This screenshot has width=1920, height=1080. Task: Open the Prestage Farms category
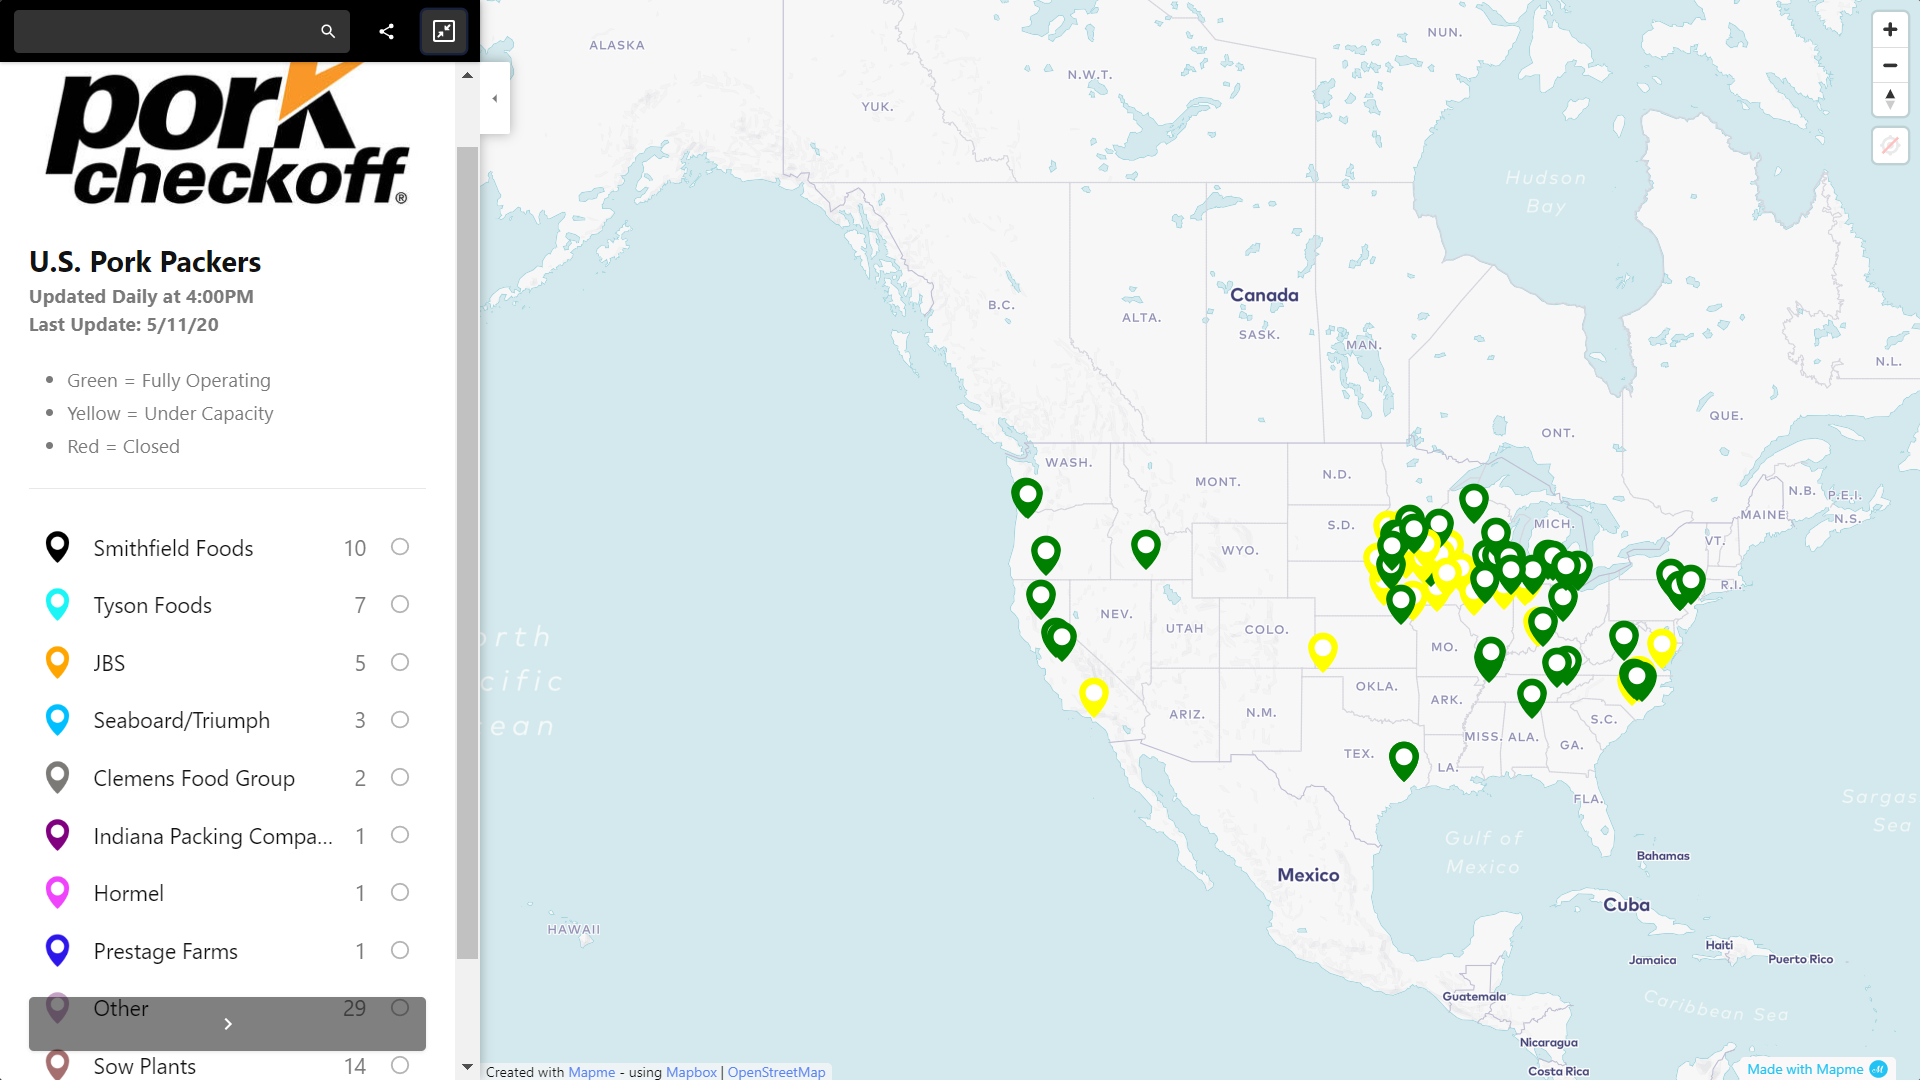pos(165,951)
